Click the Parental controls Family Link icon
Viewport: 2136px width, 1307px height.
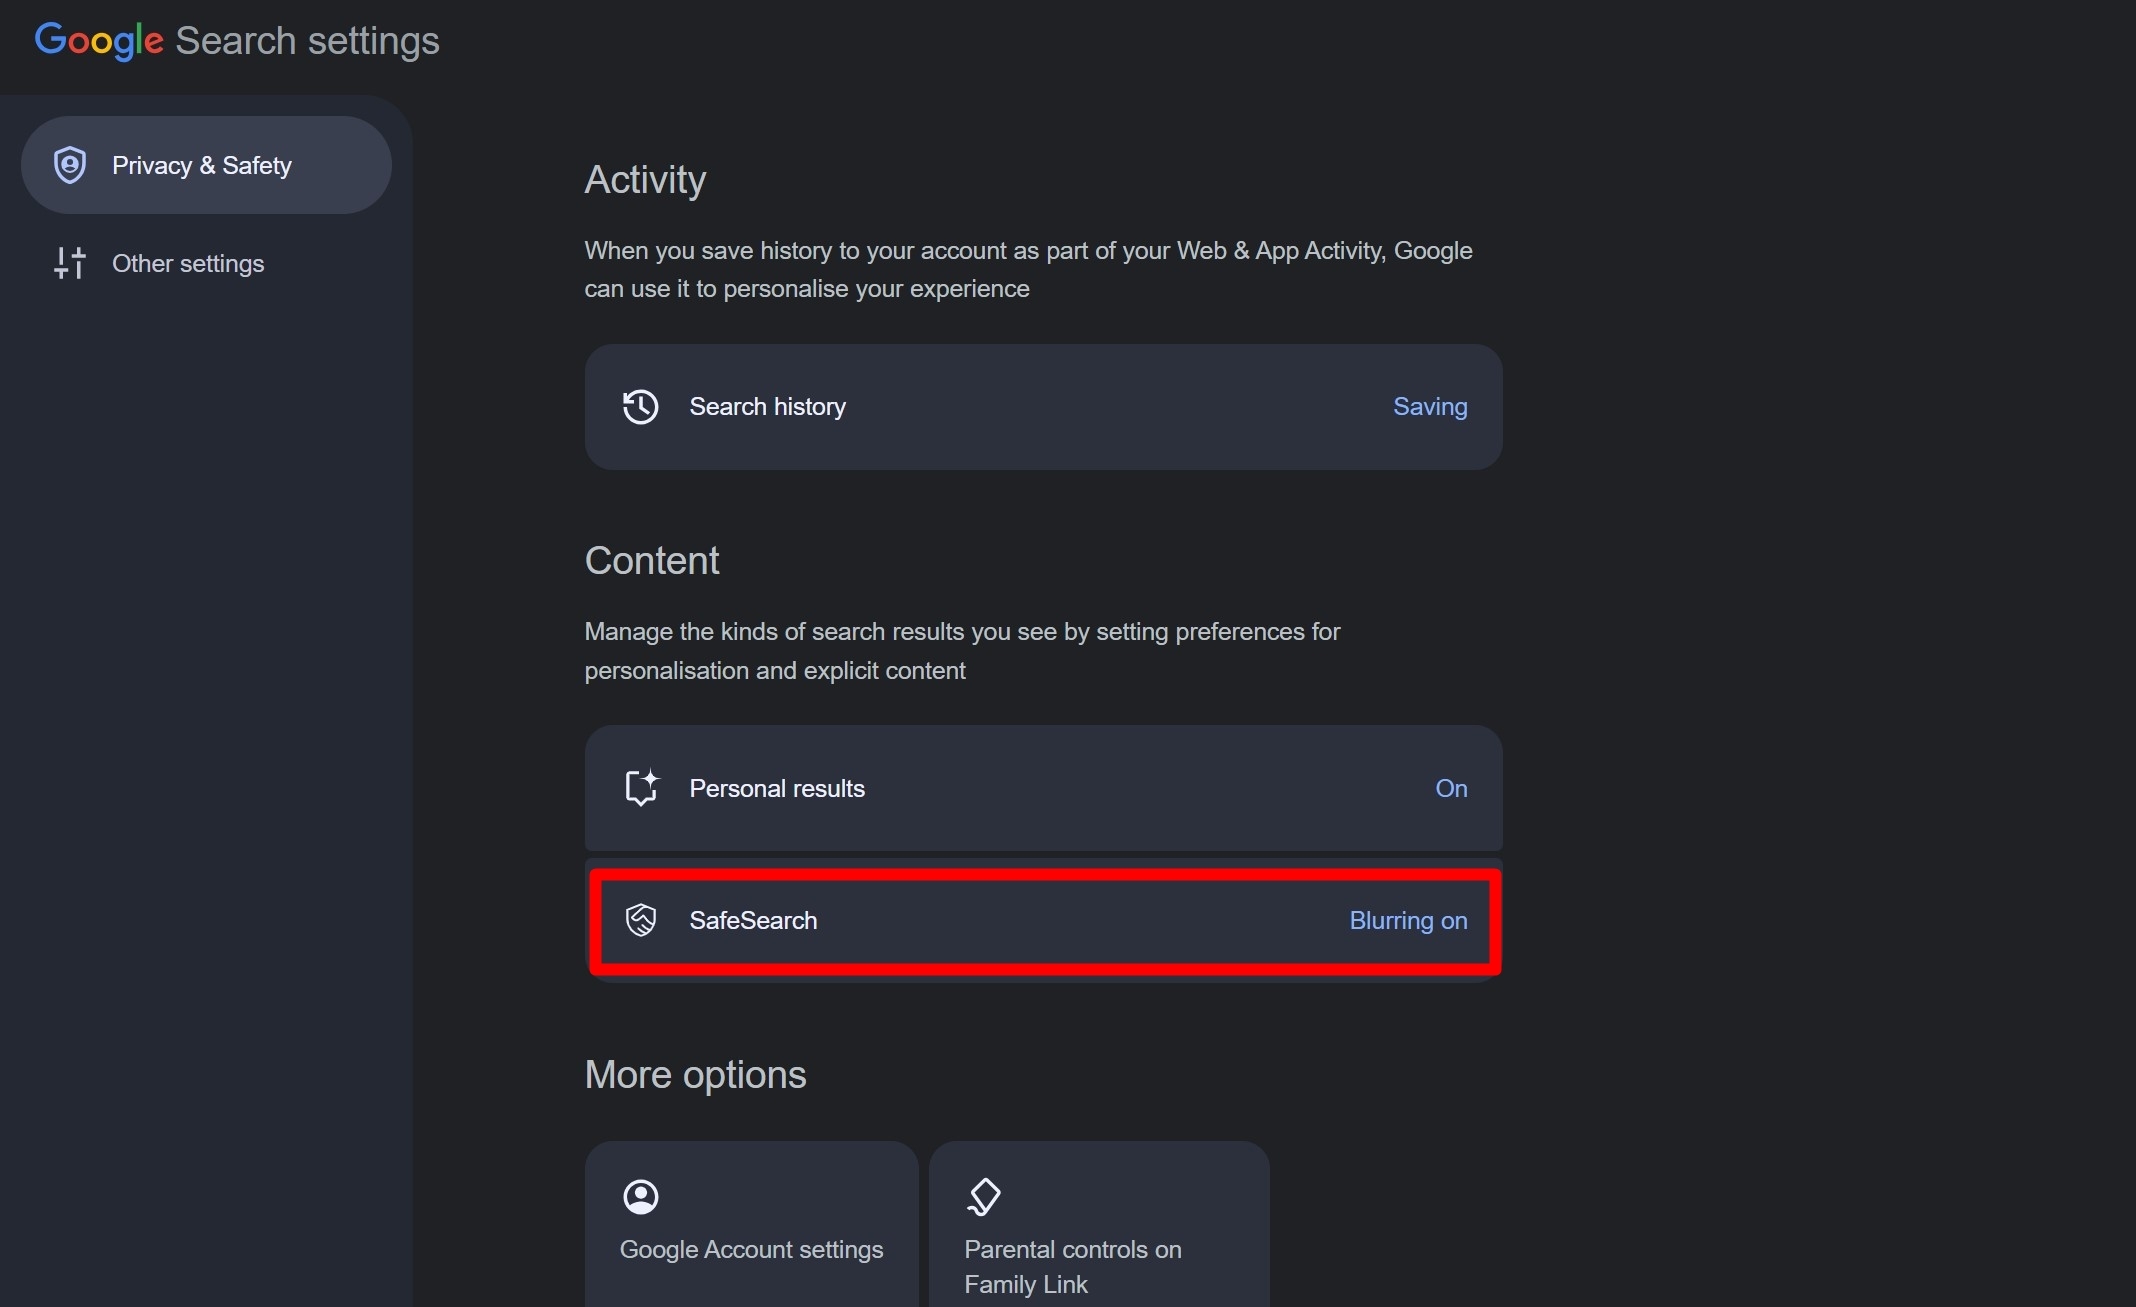pyautogui.click(x=984, y=1196)
